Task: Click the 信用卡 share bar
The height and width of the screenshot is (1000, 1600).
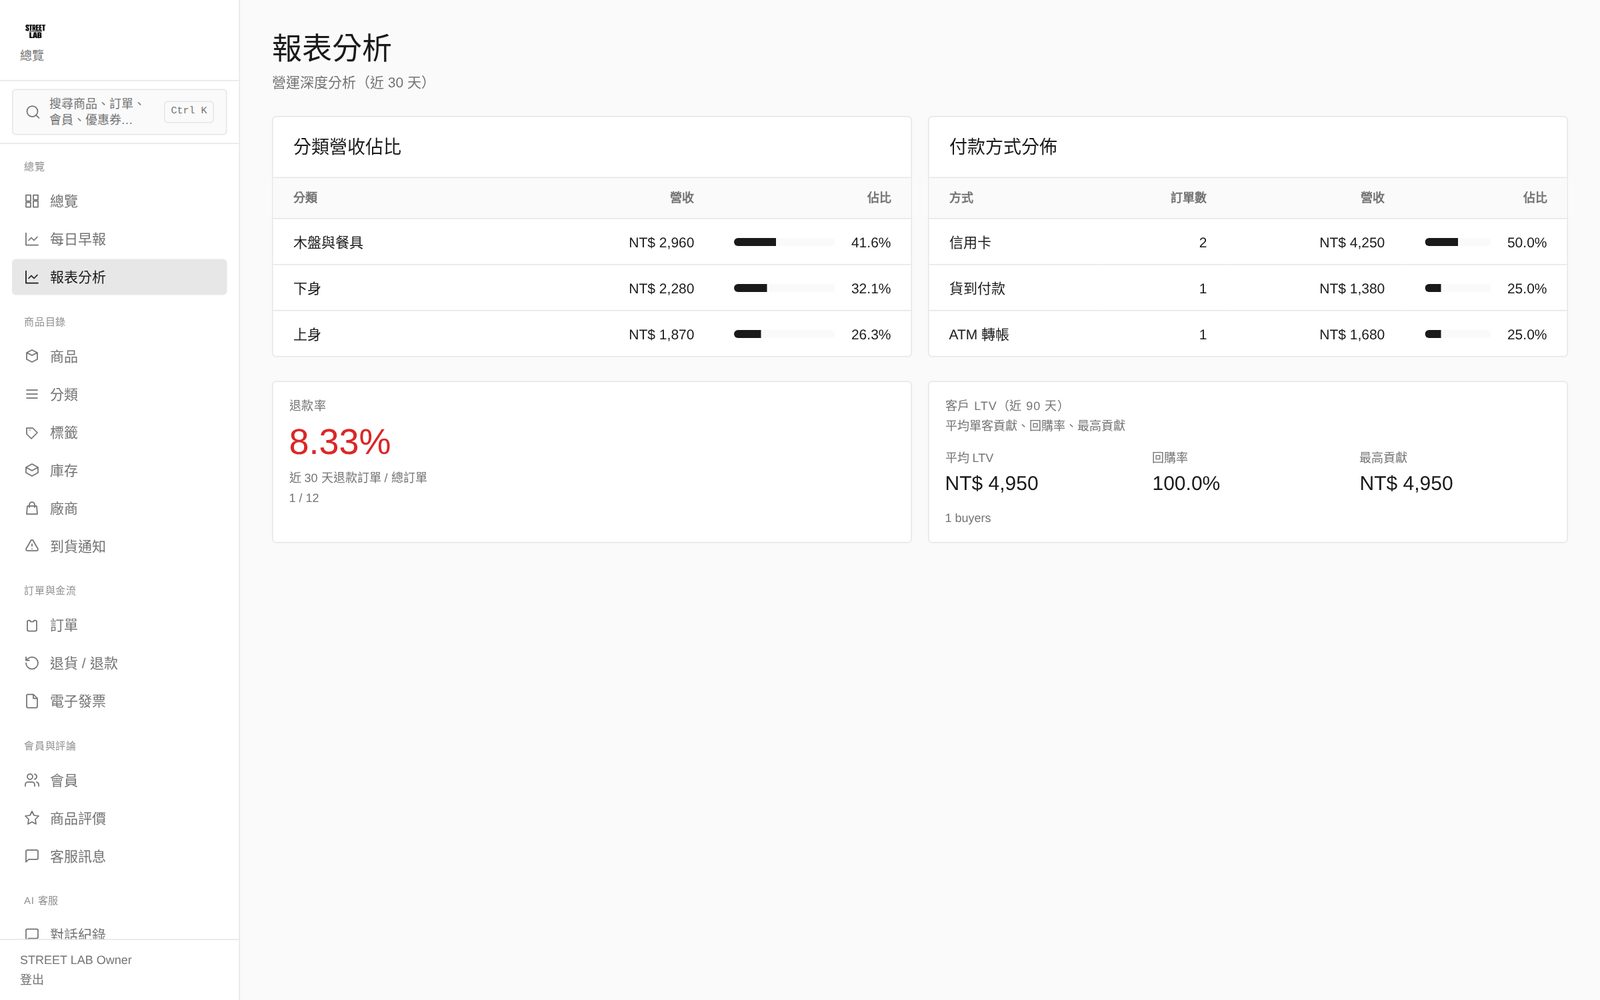Action: click(1457, 242)
